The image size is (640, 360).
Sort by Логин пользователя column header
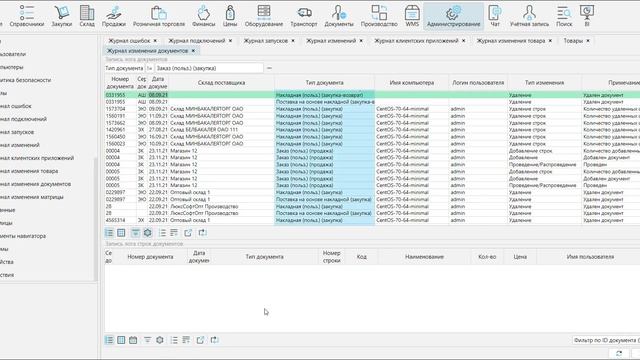(x=478, y=82)
